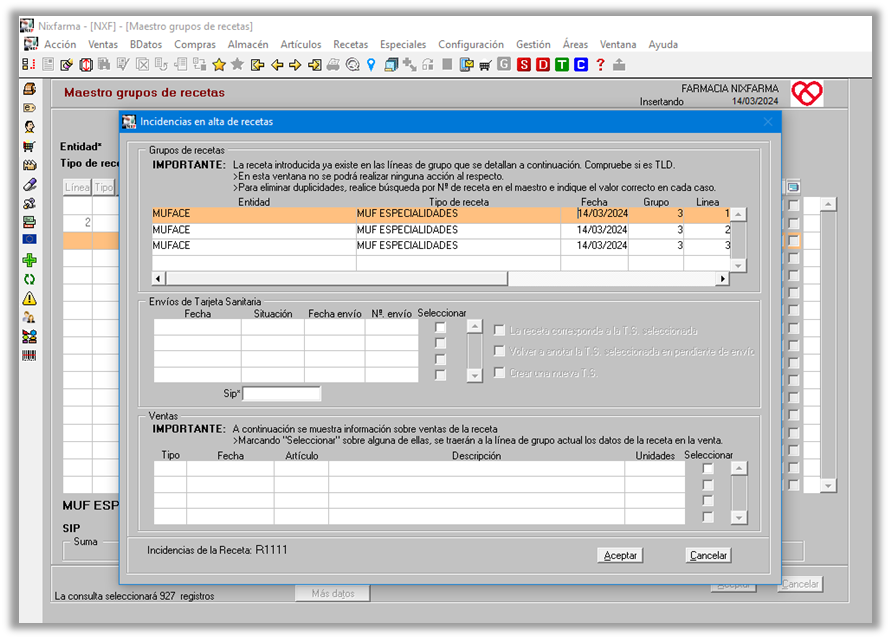The width and height of the screenshot is (890, 639).
Task: Open help via red question mark icon
Action: coord(600,65)
